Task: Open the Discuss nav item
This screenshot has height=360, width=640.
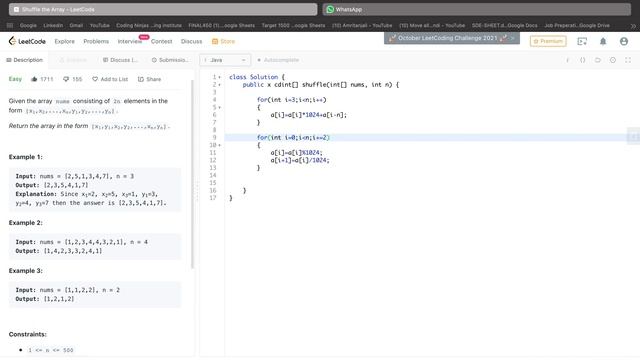Action: pos(191,41)
